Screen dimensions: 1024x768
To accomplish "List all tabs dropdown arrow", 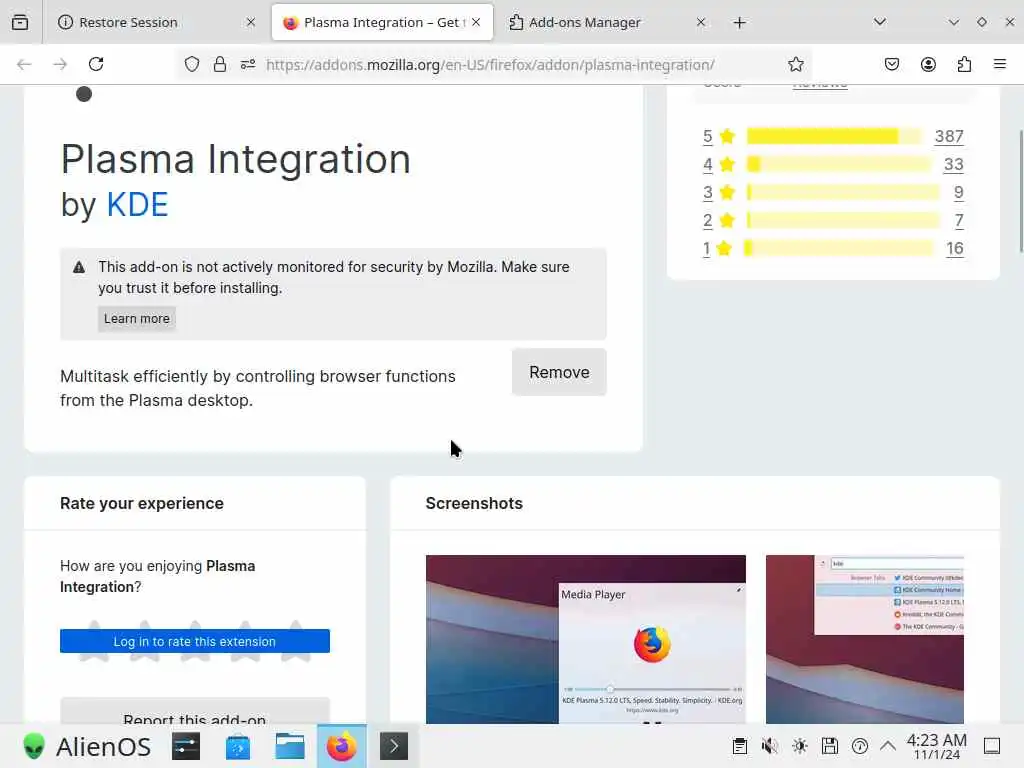I will 880,22.
